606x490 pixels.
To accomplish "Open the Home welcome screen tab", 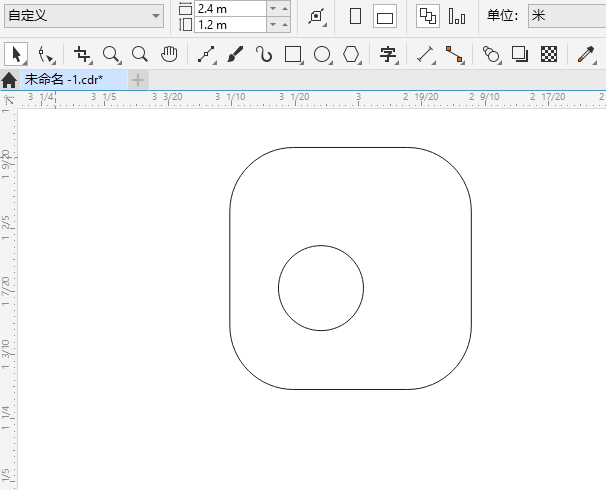I will point(9,80).
